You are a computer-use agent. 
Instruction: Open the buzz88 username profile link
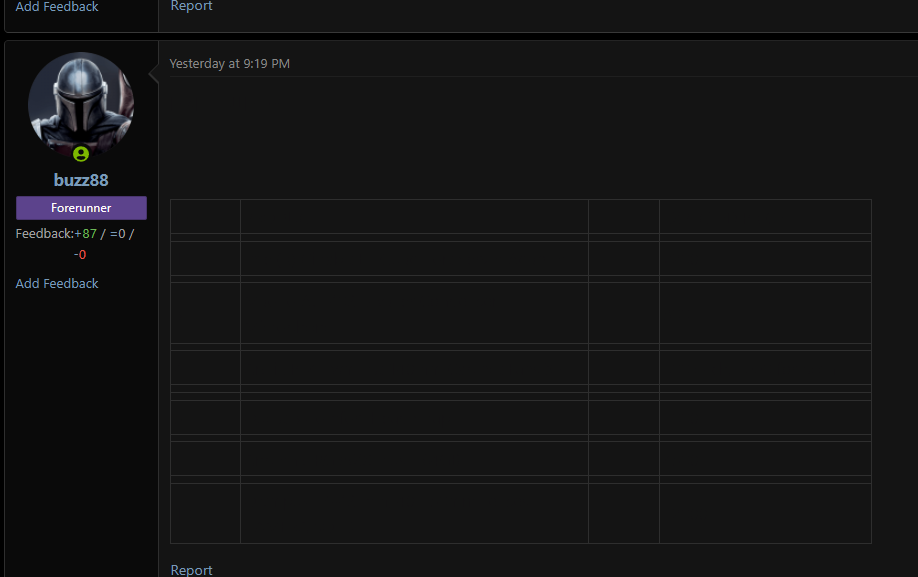coord(81,180)
